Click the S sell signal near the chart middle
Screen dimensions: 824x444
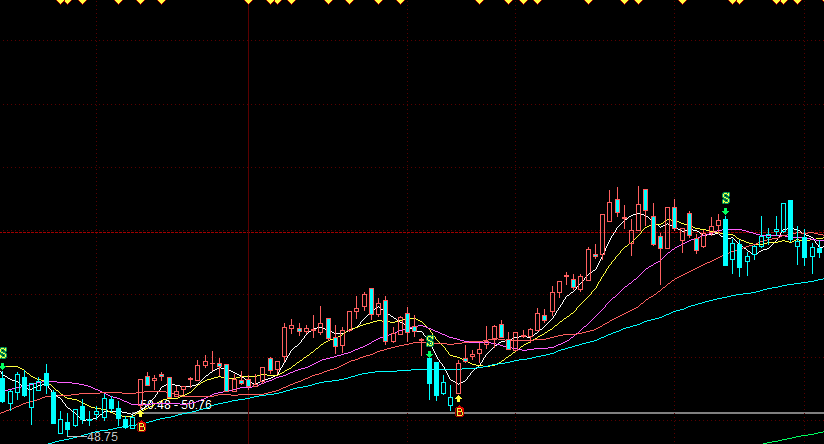(x=430, y=342)
